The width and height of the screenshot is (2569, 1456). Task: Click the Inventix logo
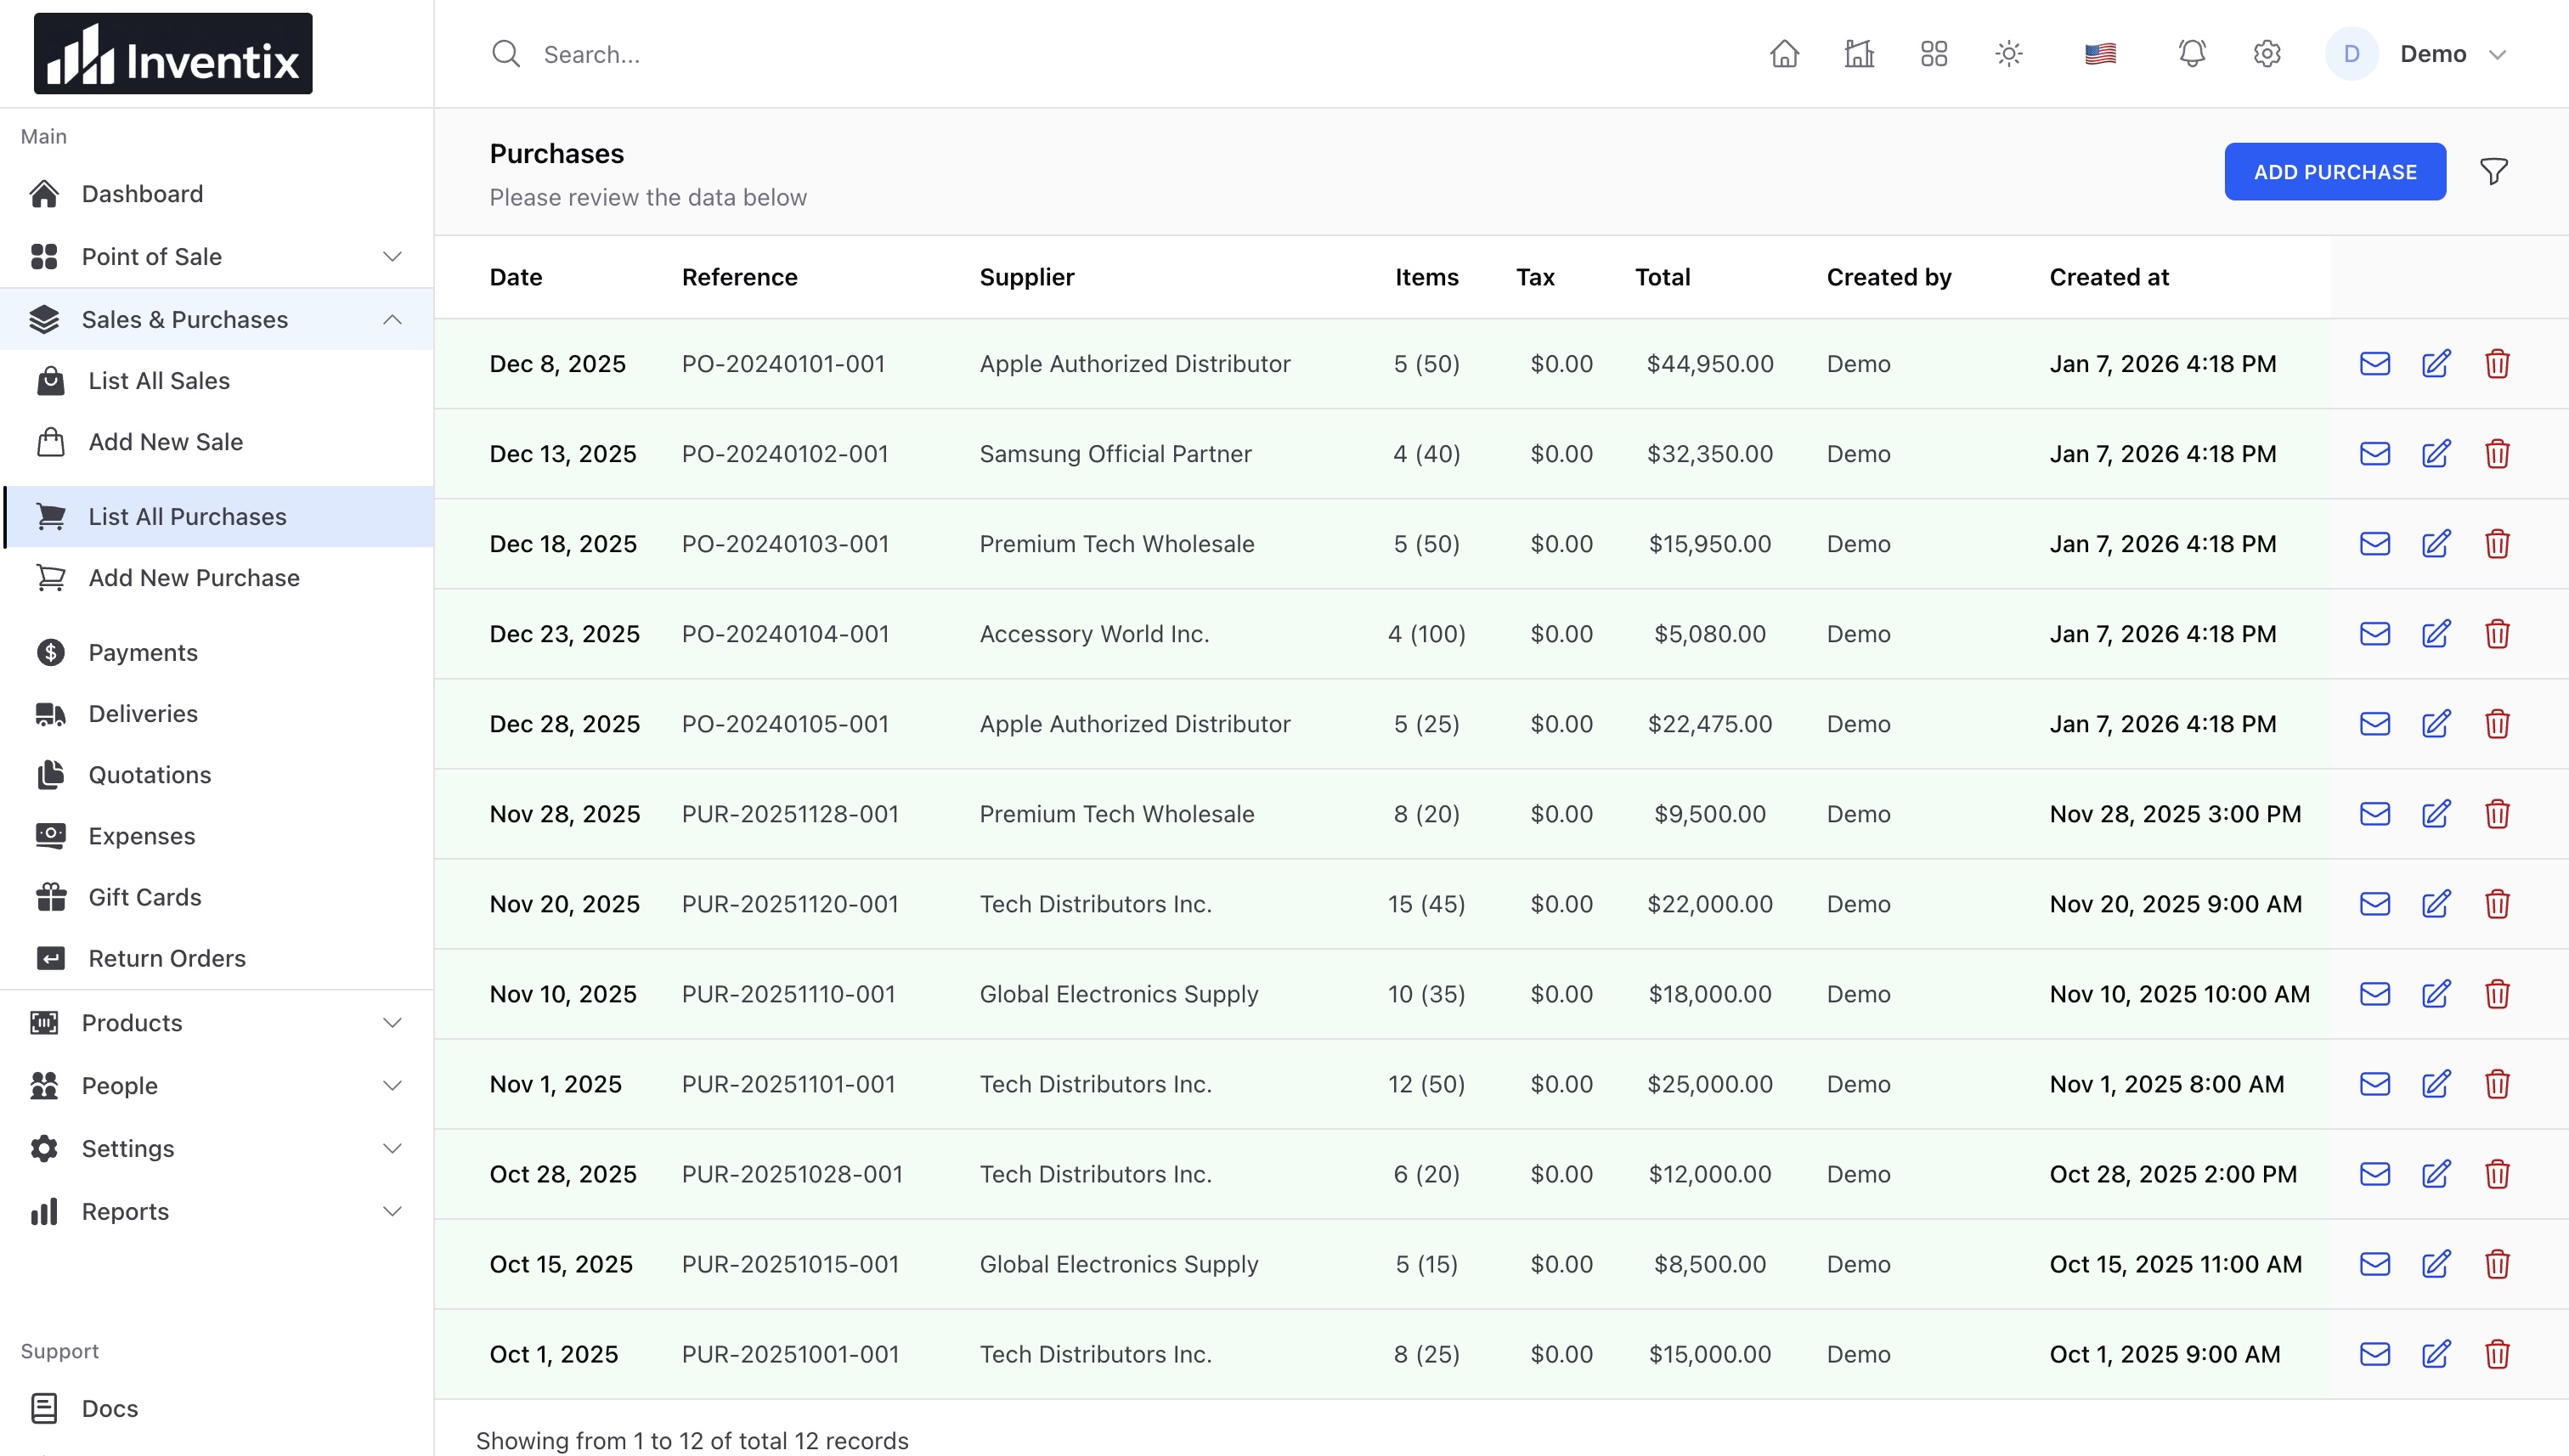(173, 54)
